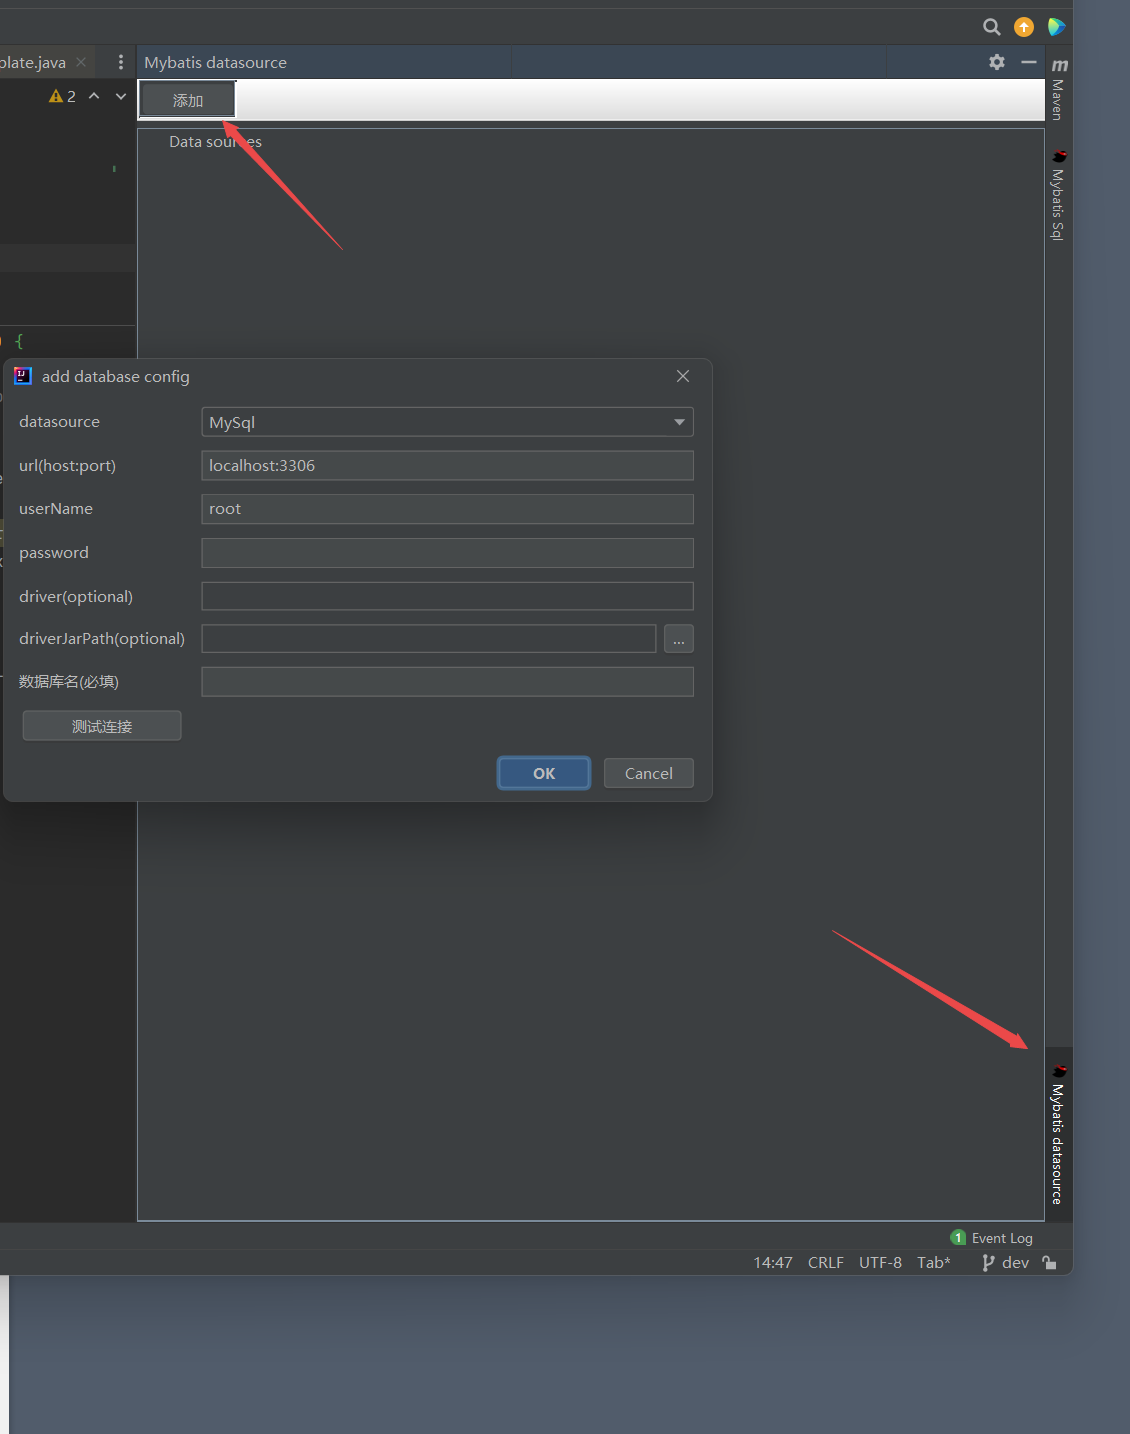The width and height of the screenshot is (1130, 1434).
Task: Click the colorful plugin icon at top right
Action: (1056, 27)
